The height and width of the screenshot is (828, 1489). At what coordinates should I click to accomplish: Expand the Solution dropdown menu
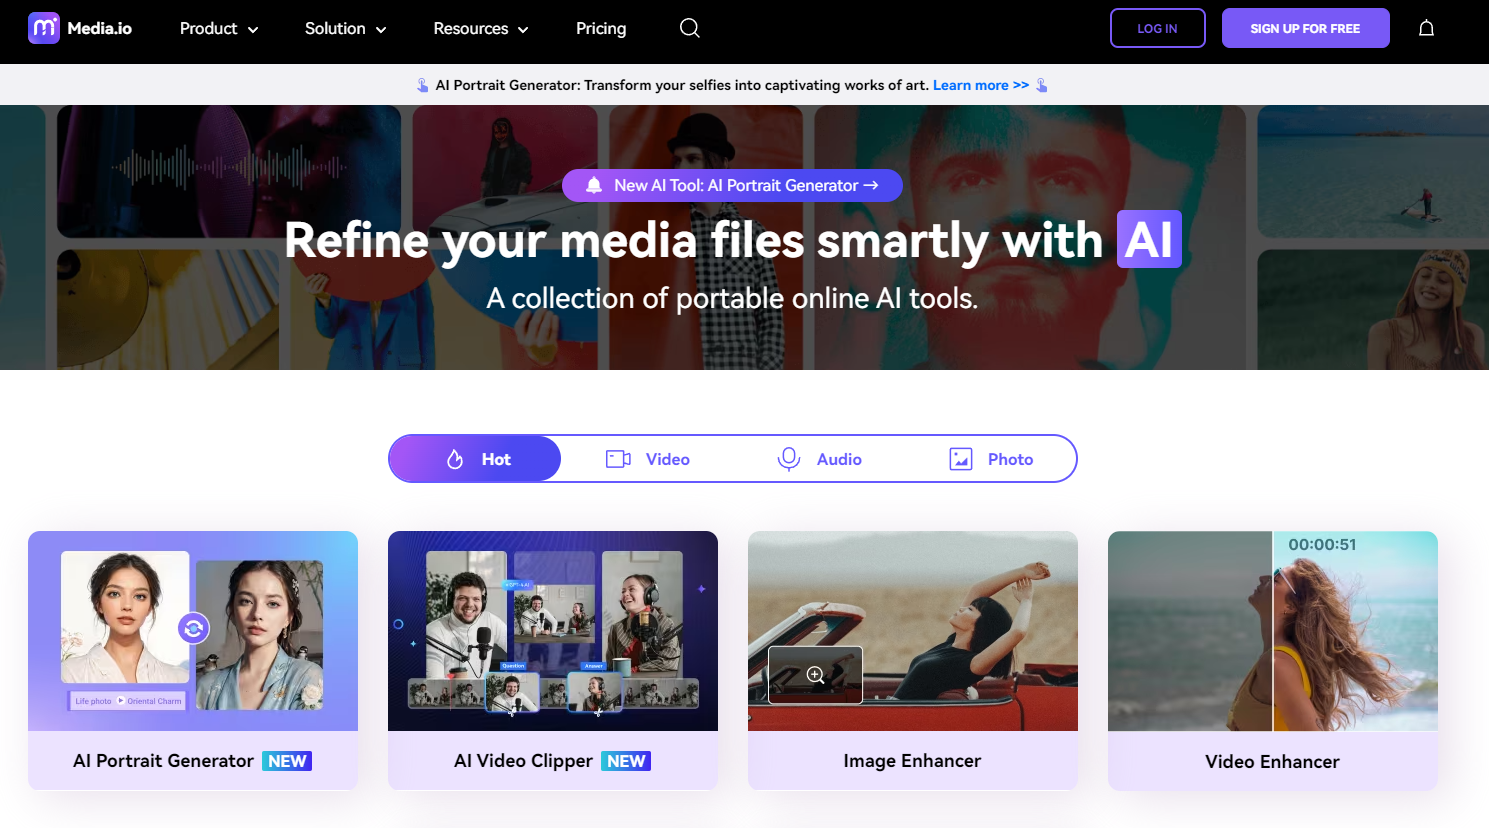coord(345,28)
